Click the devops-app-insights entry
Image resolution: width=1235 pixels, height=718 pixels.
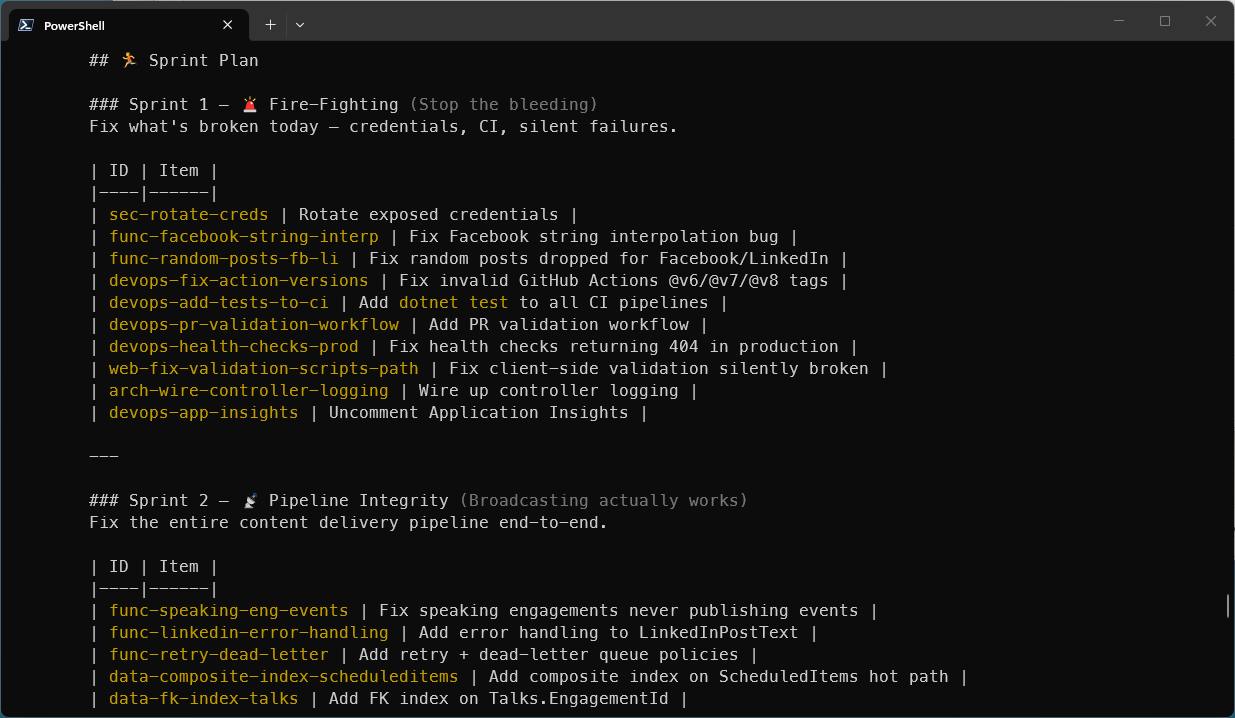(203, 412)
